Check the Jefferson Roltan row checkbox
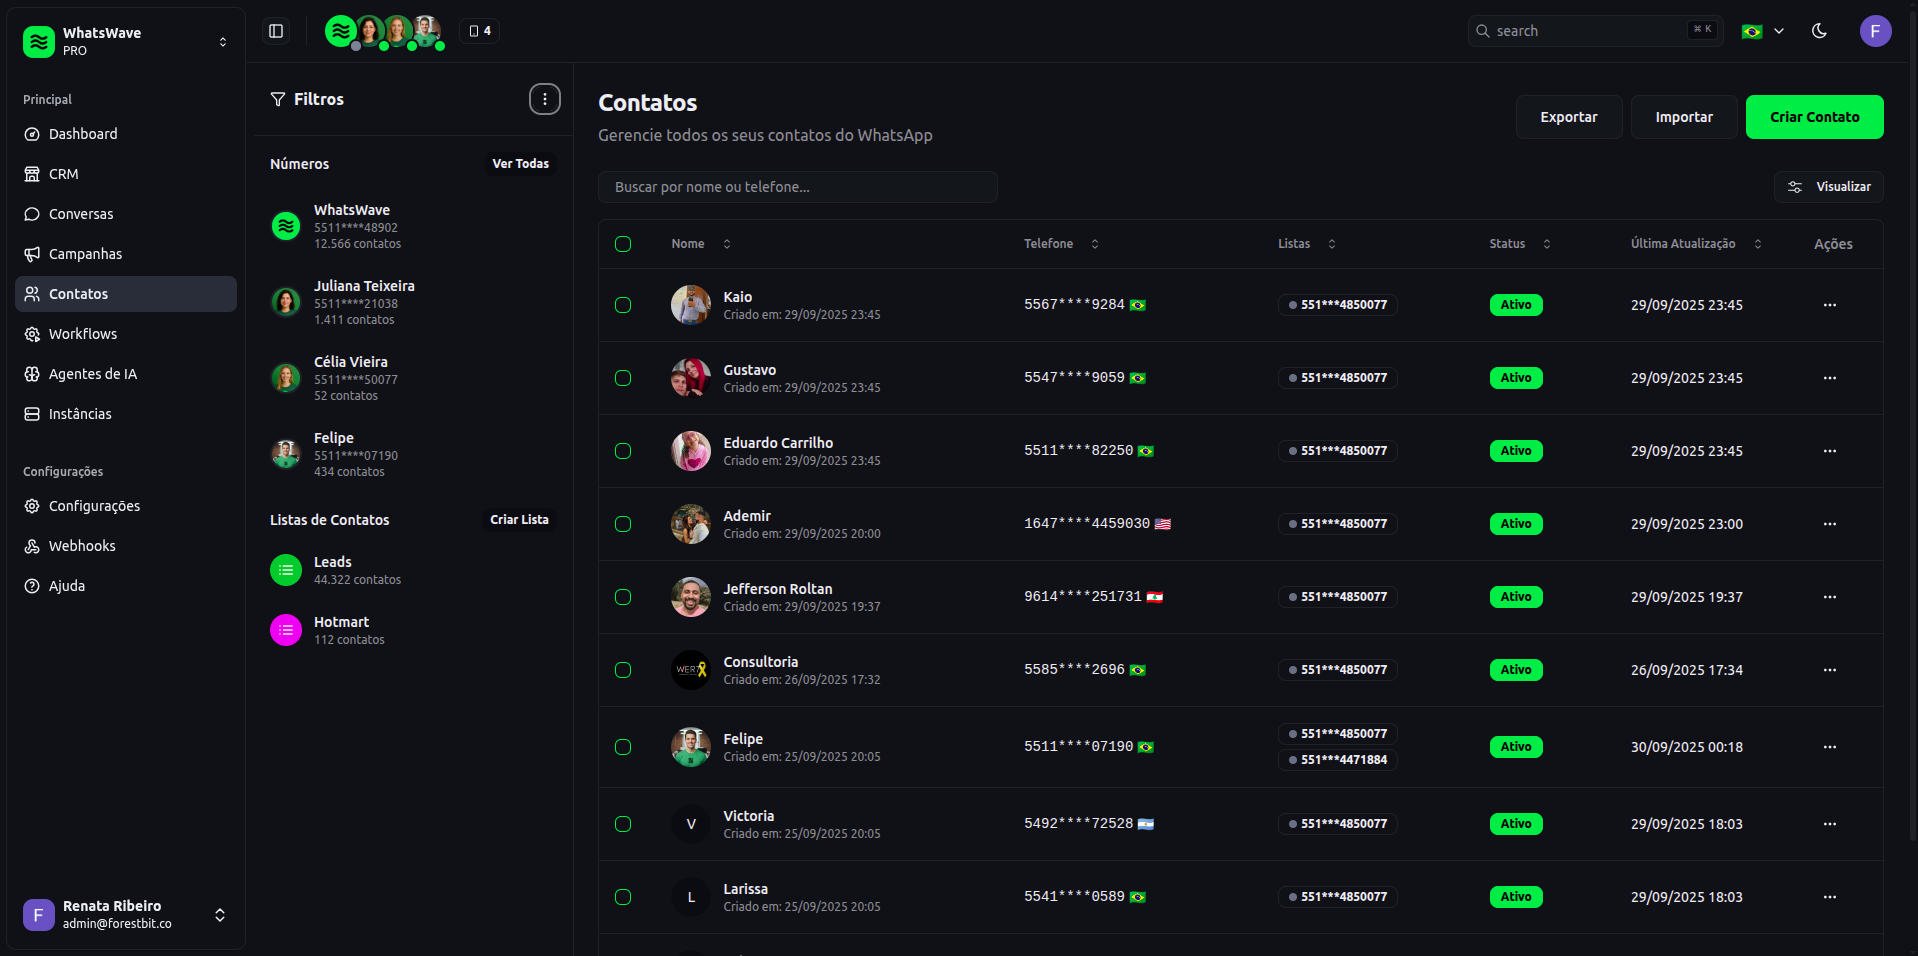1918x956 pixels. click(x=623, y=597)
